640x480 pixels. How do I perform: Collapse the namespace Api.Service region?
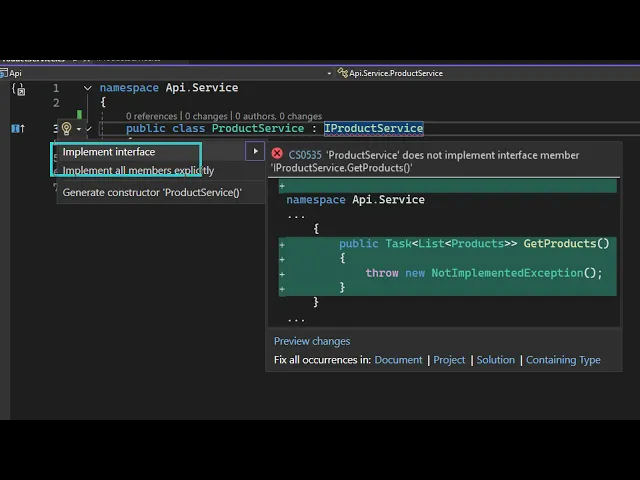[87, 88]
